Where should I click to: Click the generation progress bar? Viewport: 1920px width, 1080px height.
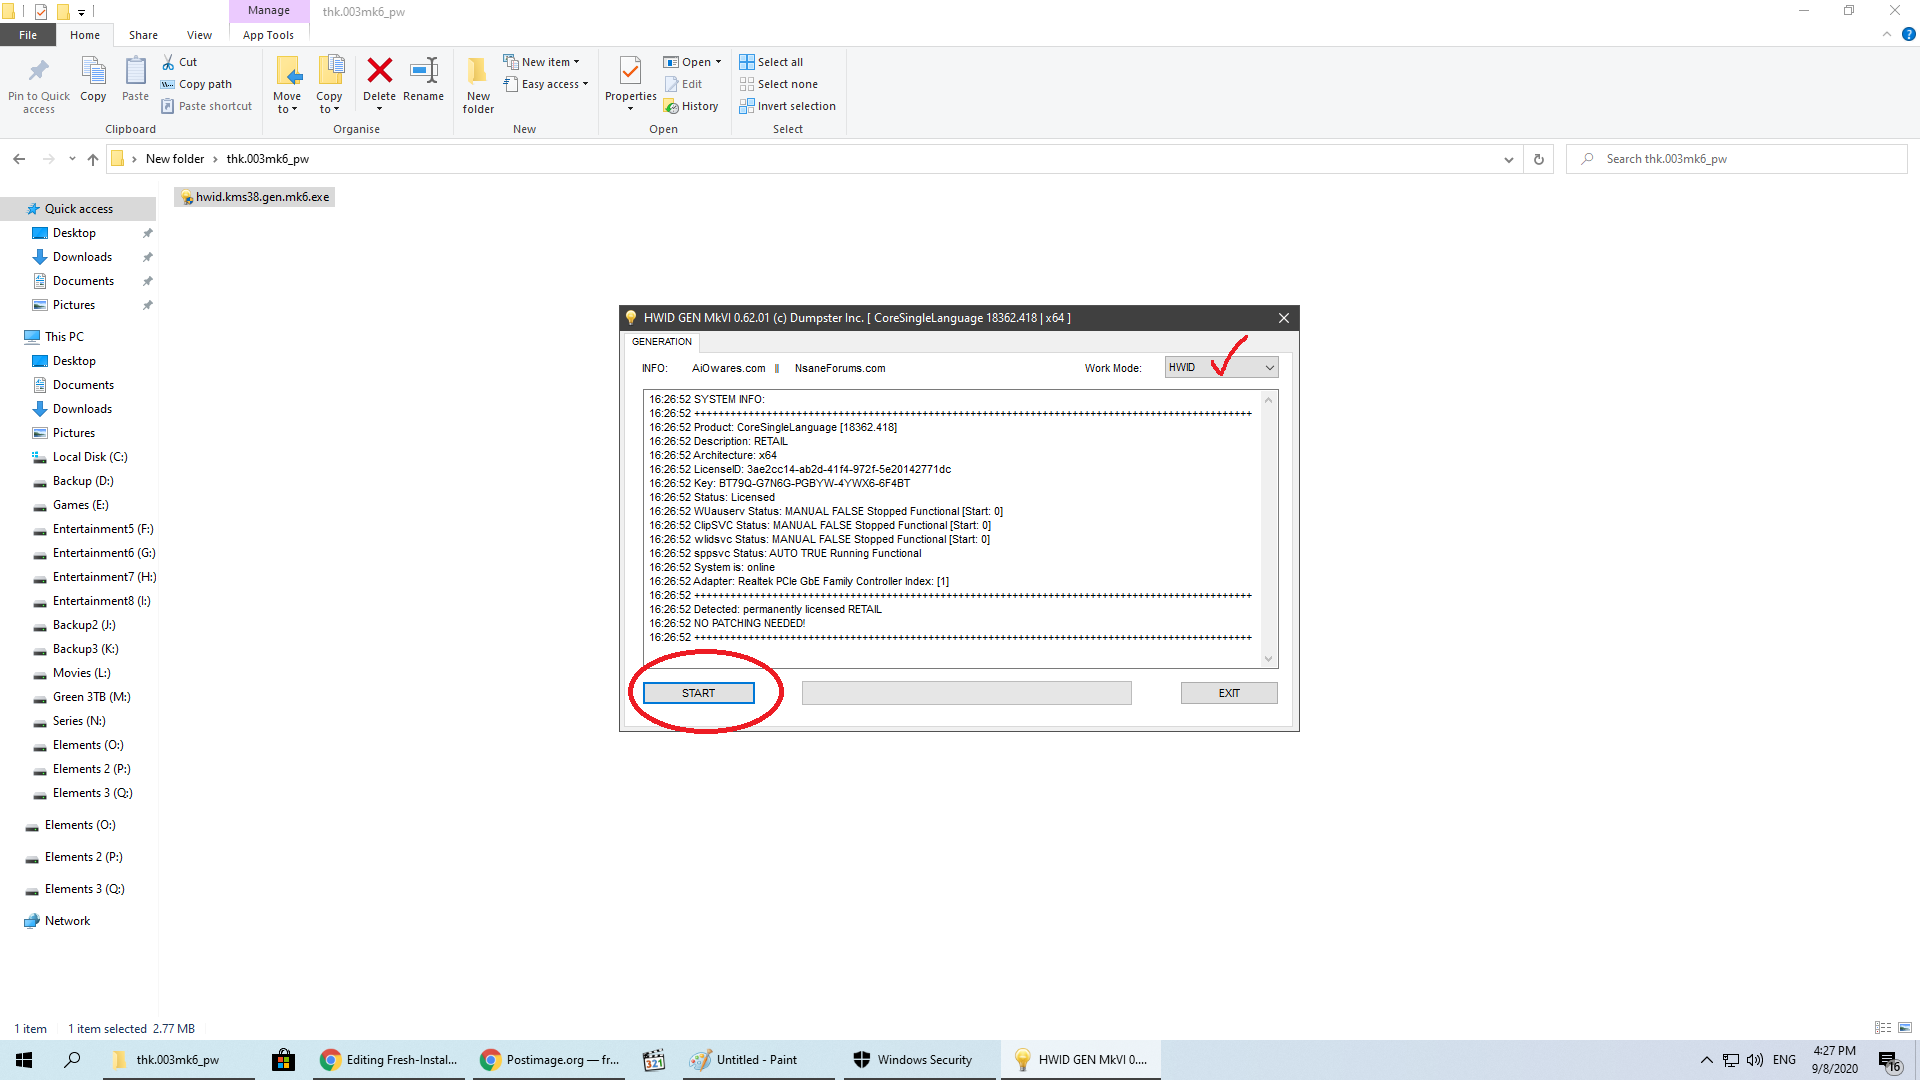click(x=966, y=693)
